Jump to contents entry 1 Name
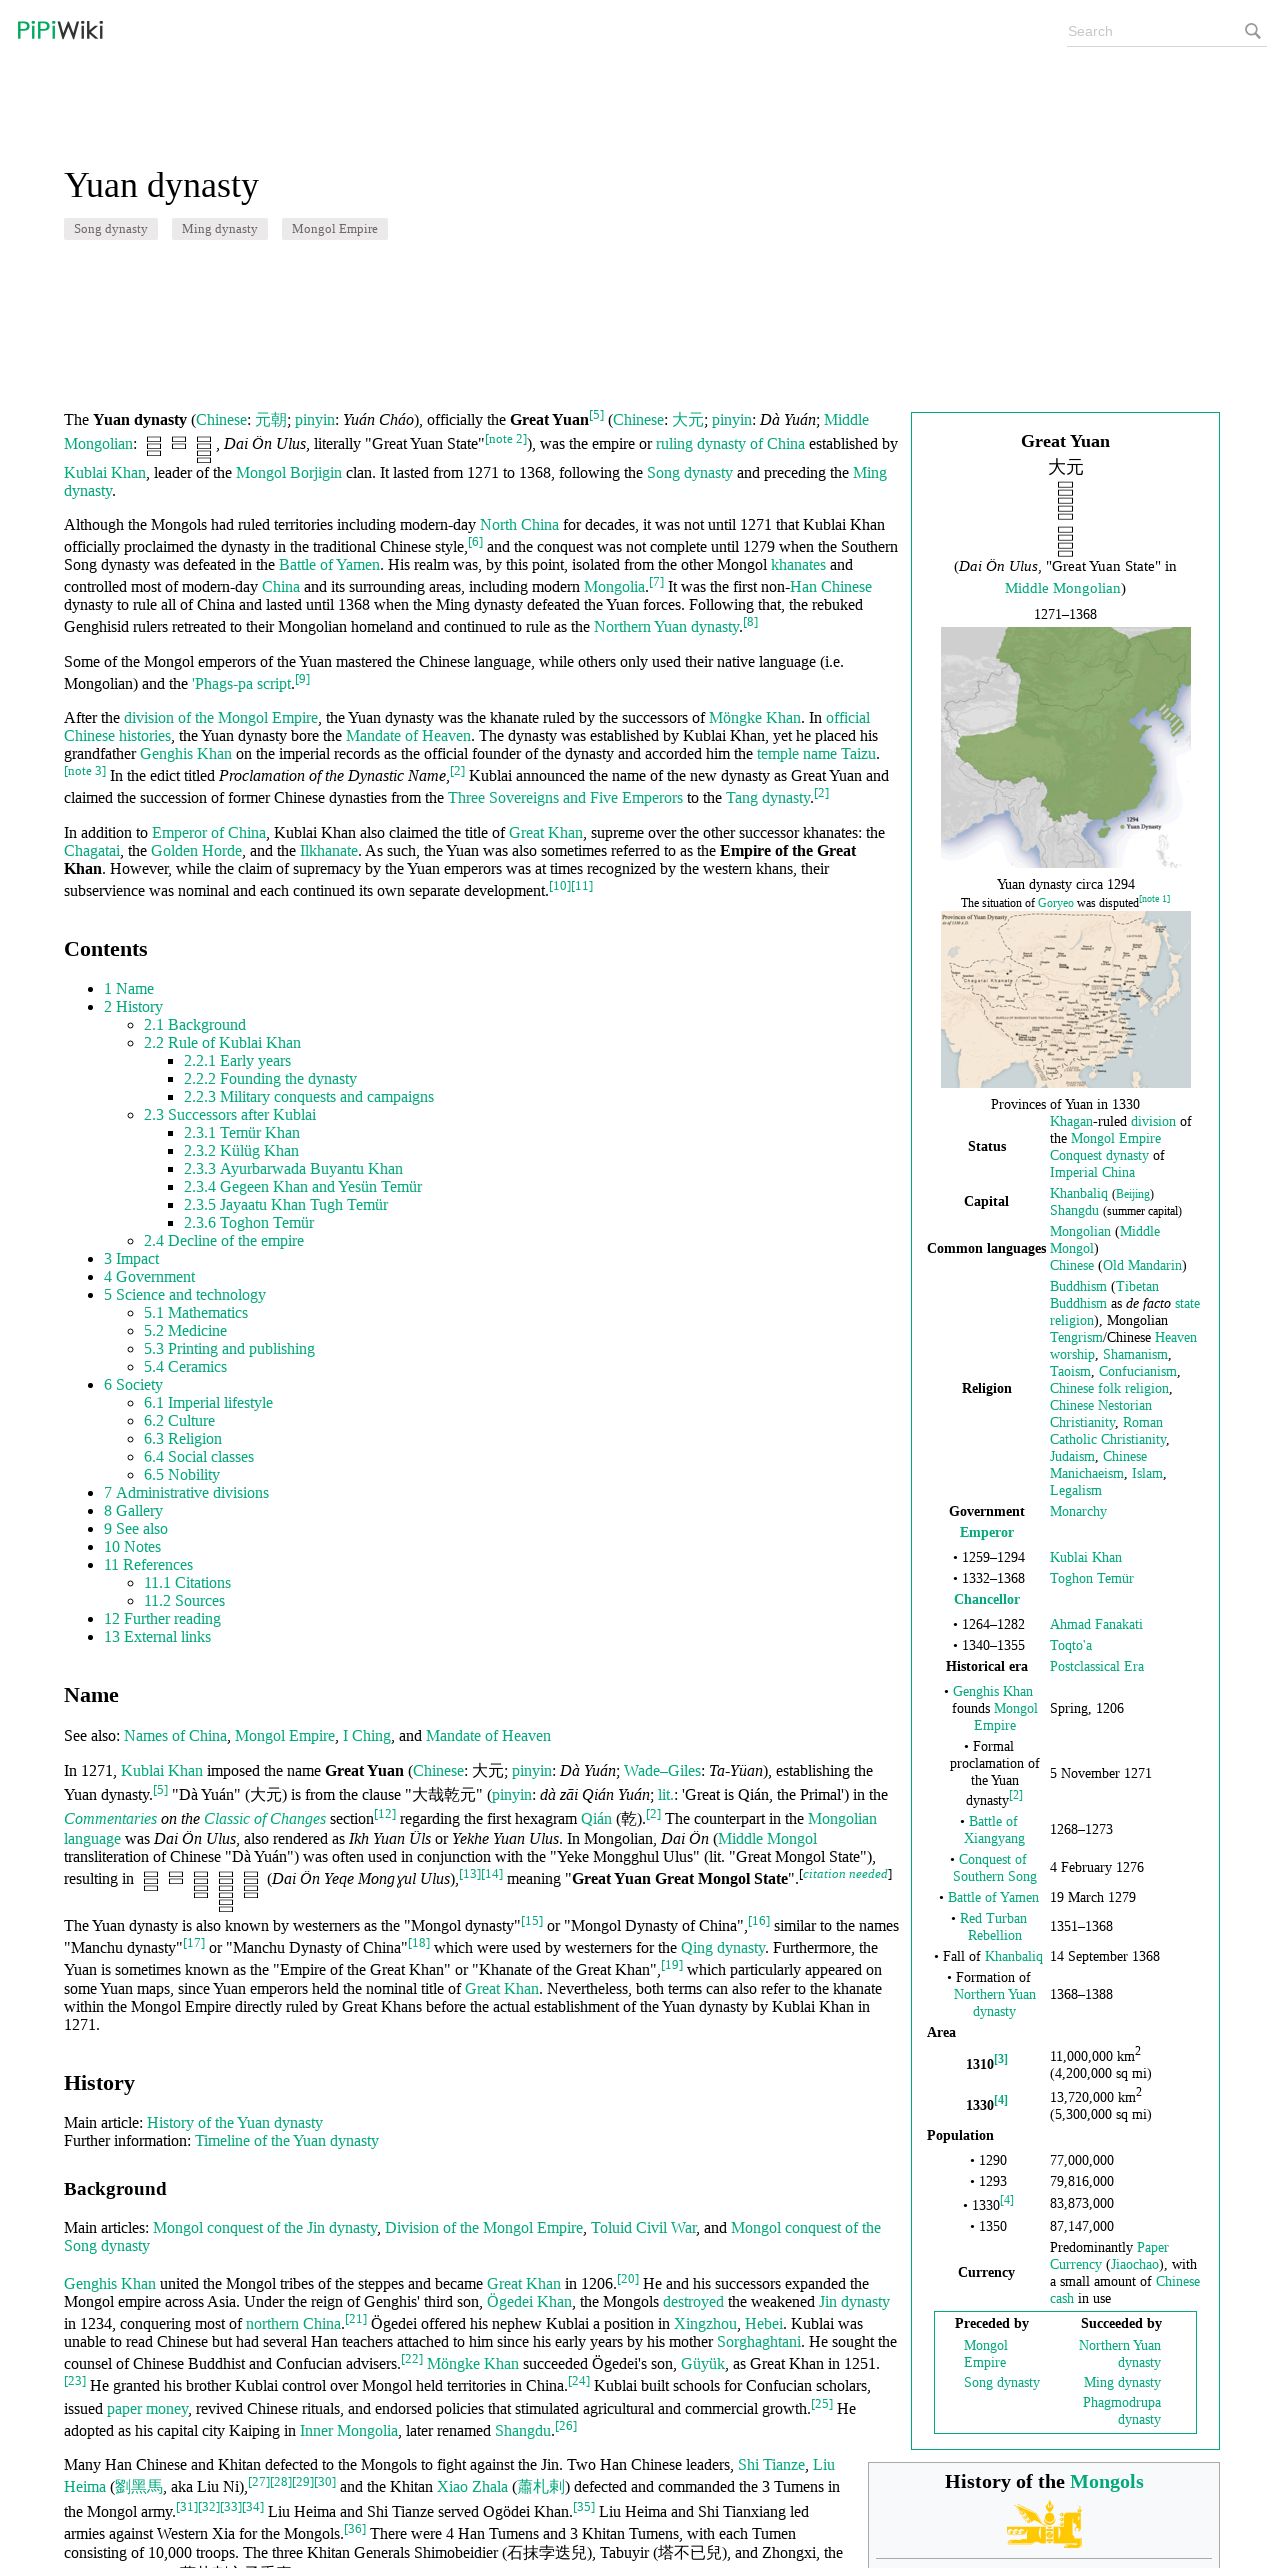The width and height of the screenshot is (1284, 2568). [x=129, y=989]
